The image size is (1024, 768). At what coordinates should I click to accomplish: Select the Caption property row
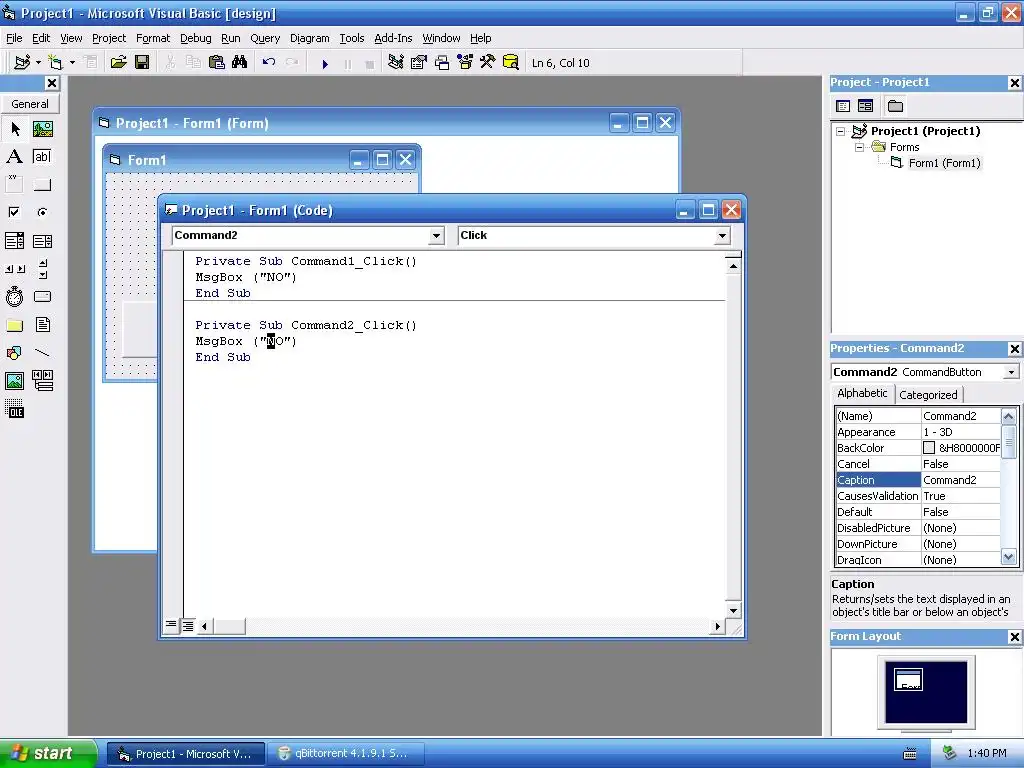click(x=918, y=480)
